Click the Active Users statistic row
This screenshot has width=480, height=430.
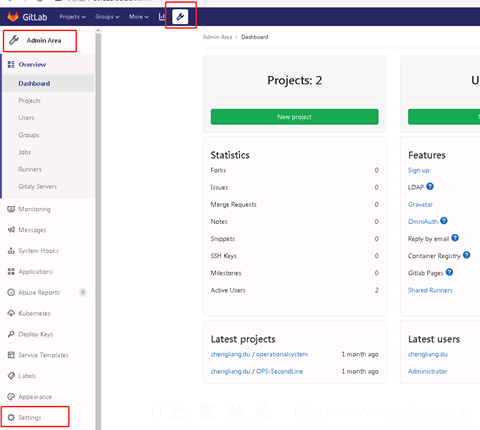(x=294, y=290)
